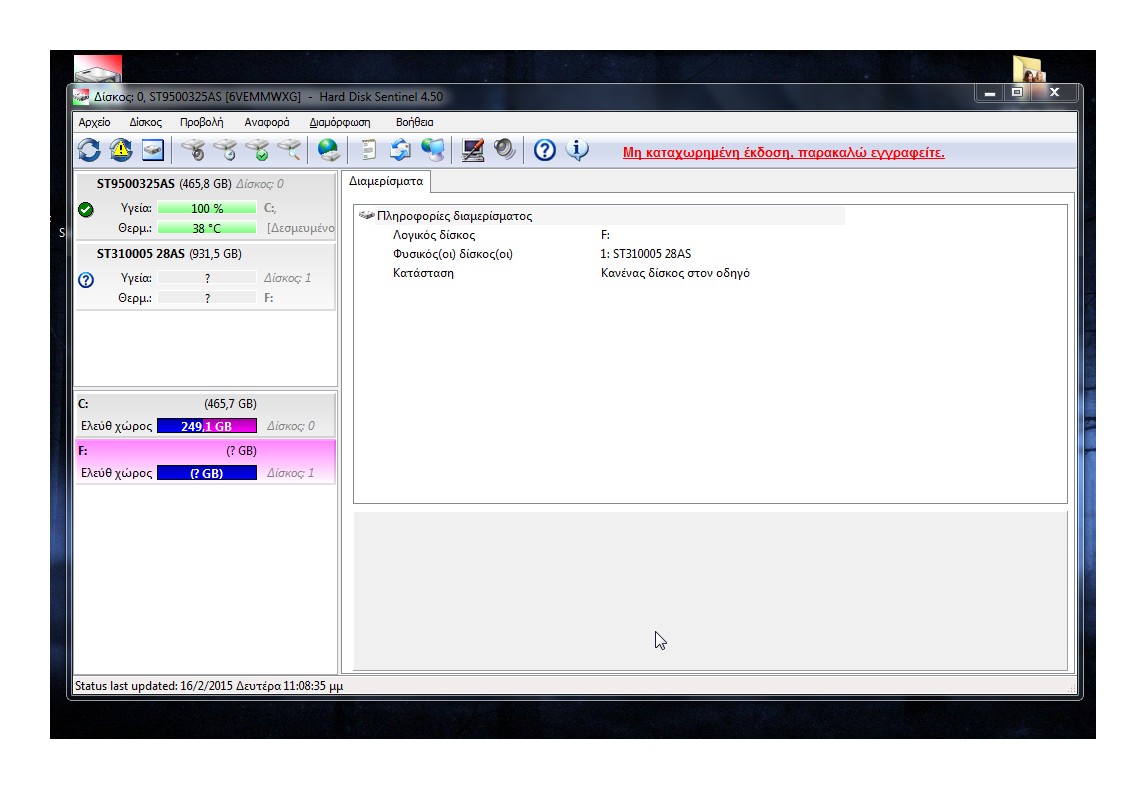Click the unknown temperature '?' bar of ST310005
This screenshot has width=1146, height=789.
(x=207, y=298)
